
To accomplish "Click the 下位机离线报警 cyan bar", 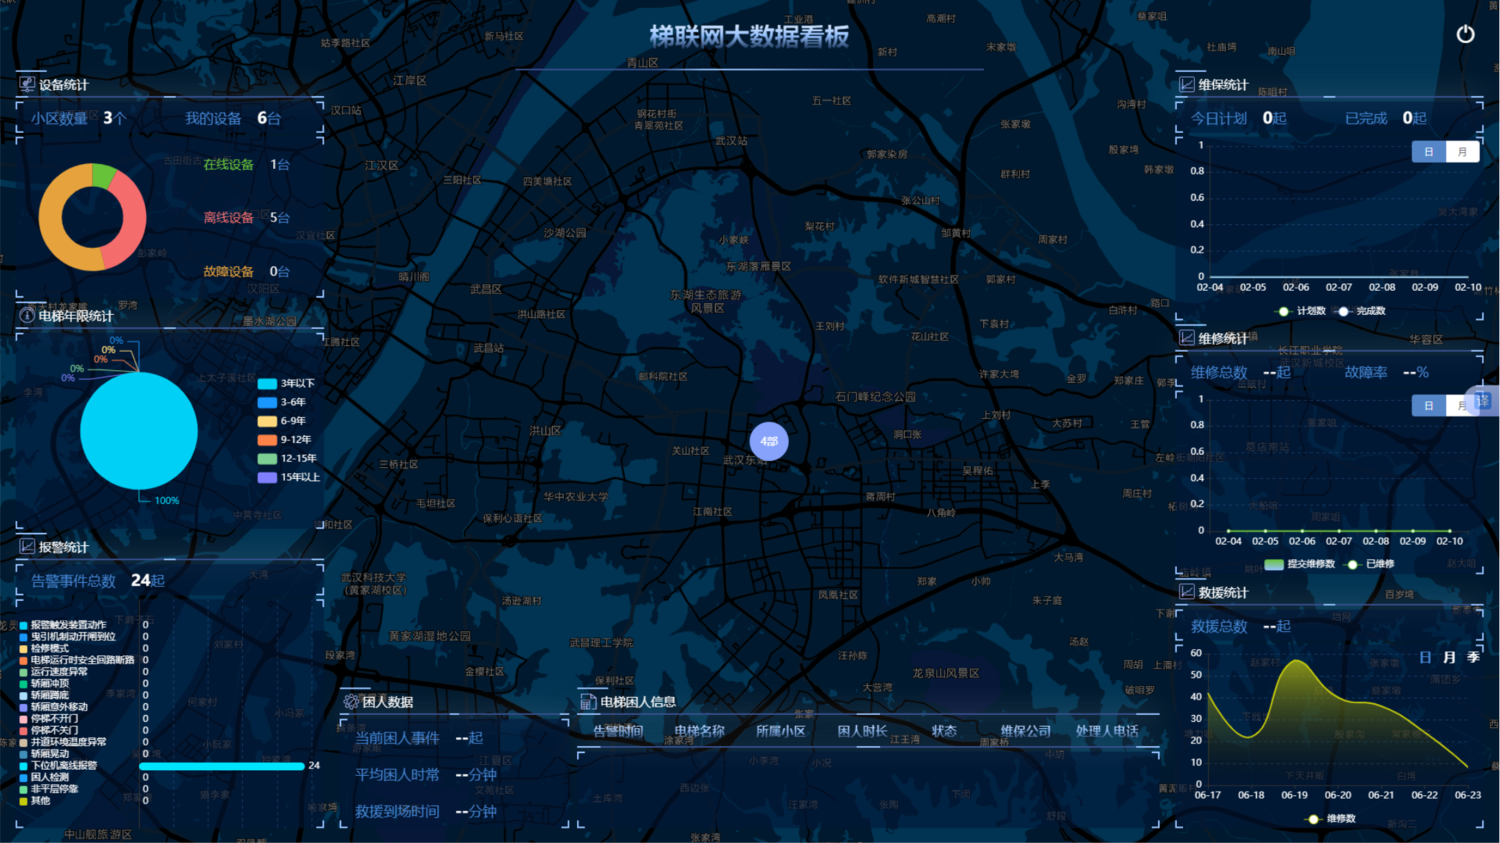I will pos(221,766).
